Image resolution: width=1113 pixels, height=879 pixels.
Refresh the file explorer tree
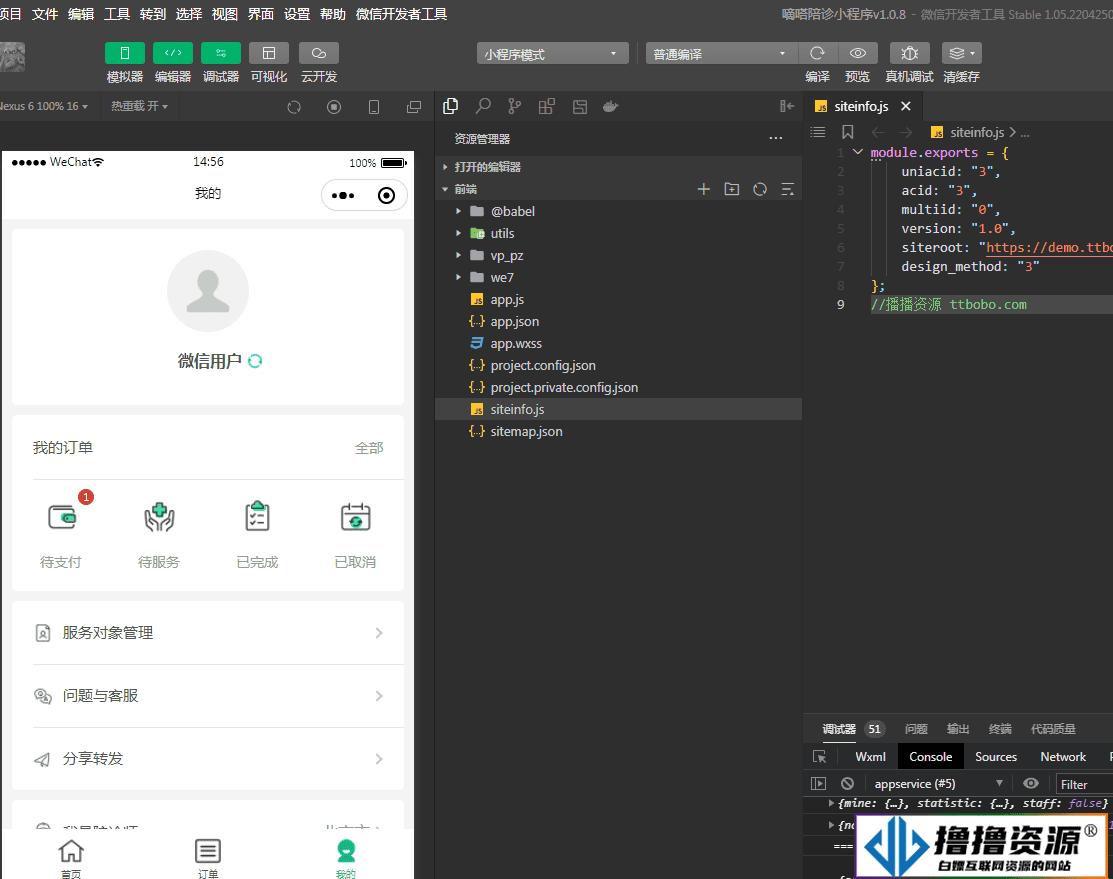coord(760,189)
